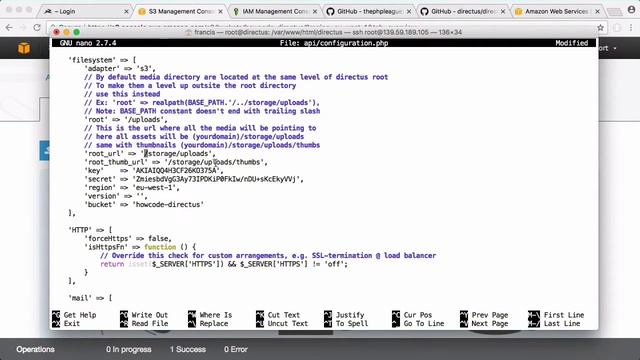The width and height of the screenshot is (640, 360).
Task: Click '1 Success' in S3 status bar
Action: coord(188,349)
